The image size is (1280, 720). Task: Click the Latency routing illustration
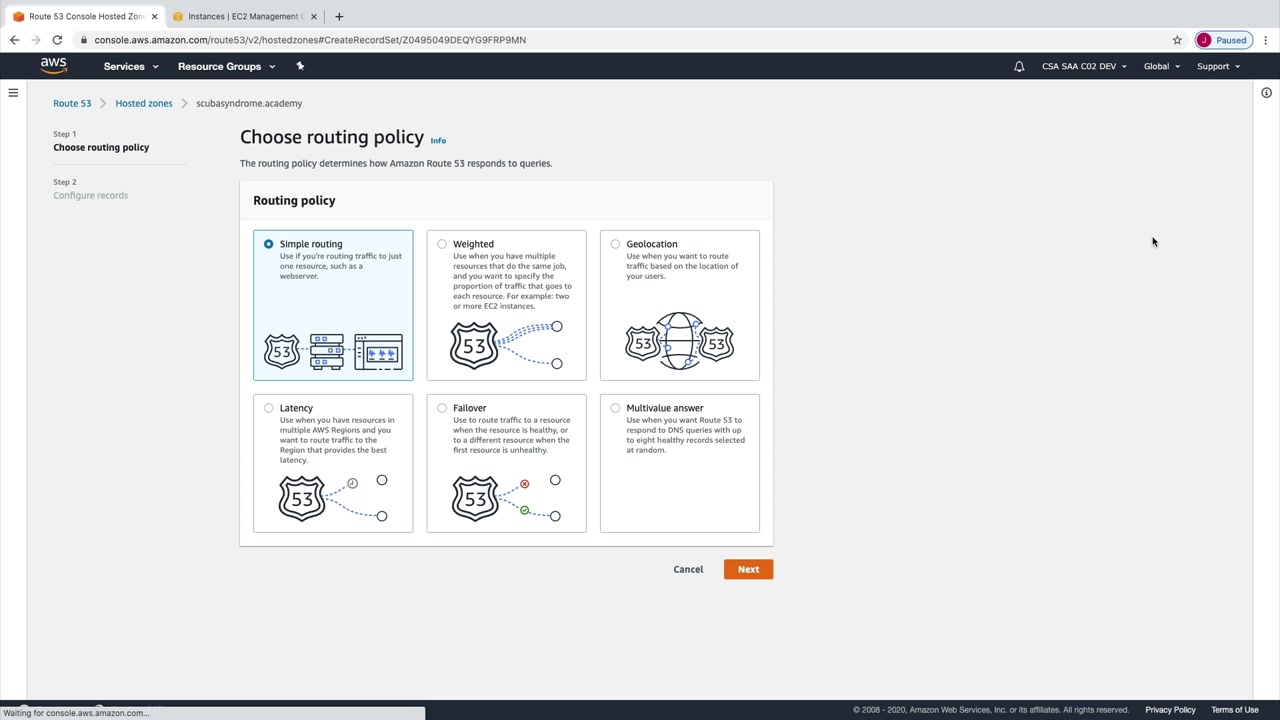click(333, 497)
